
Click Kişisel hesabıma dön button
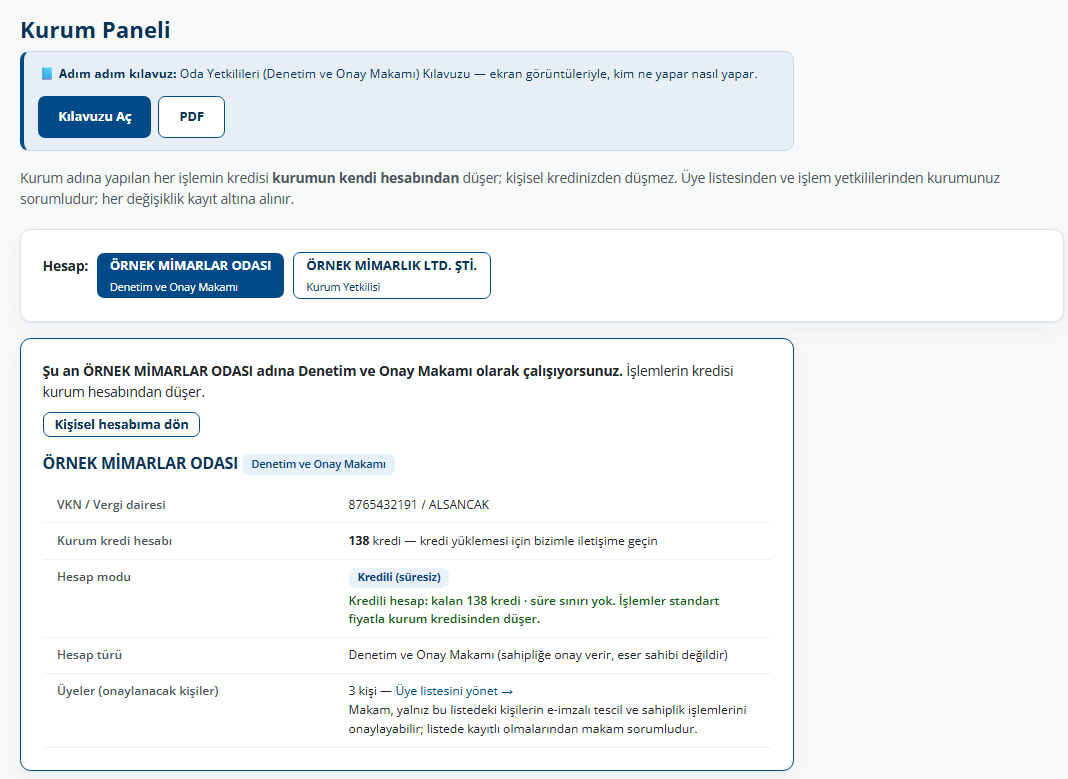pyautogui.click(x=121, y=424)
